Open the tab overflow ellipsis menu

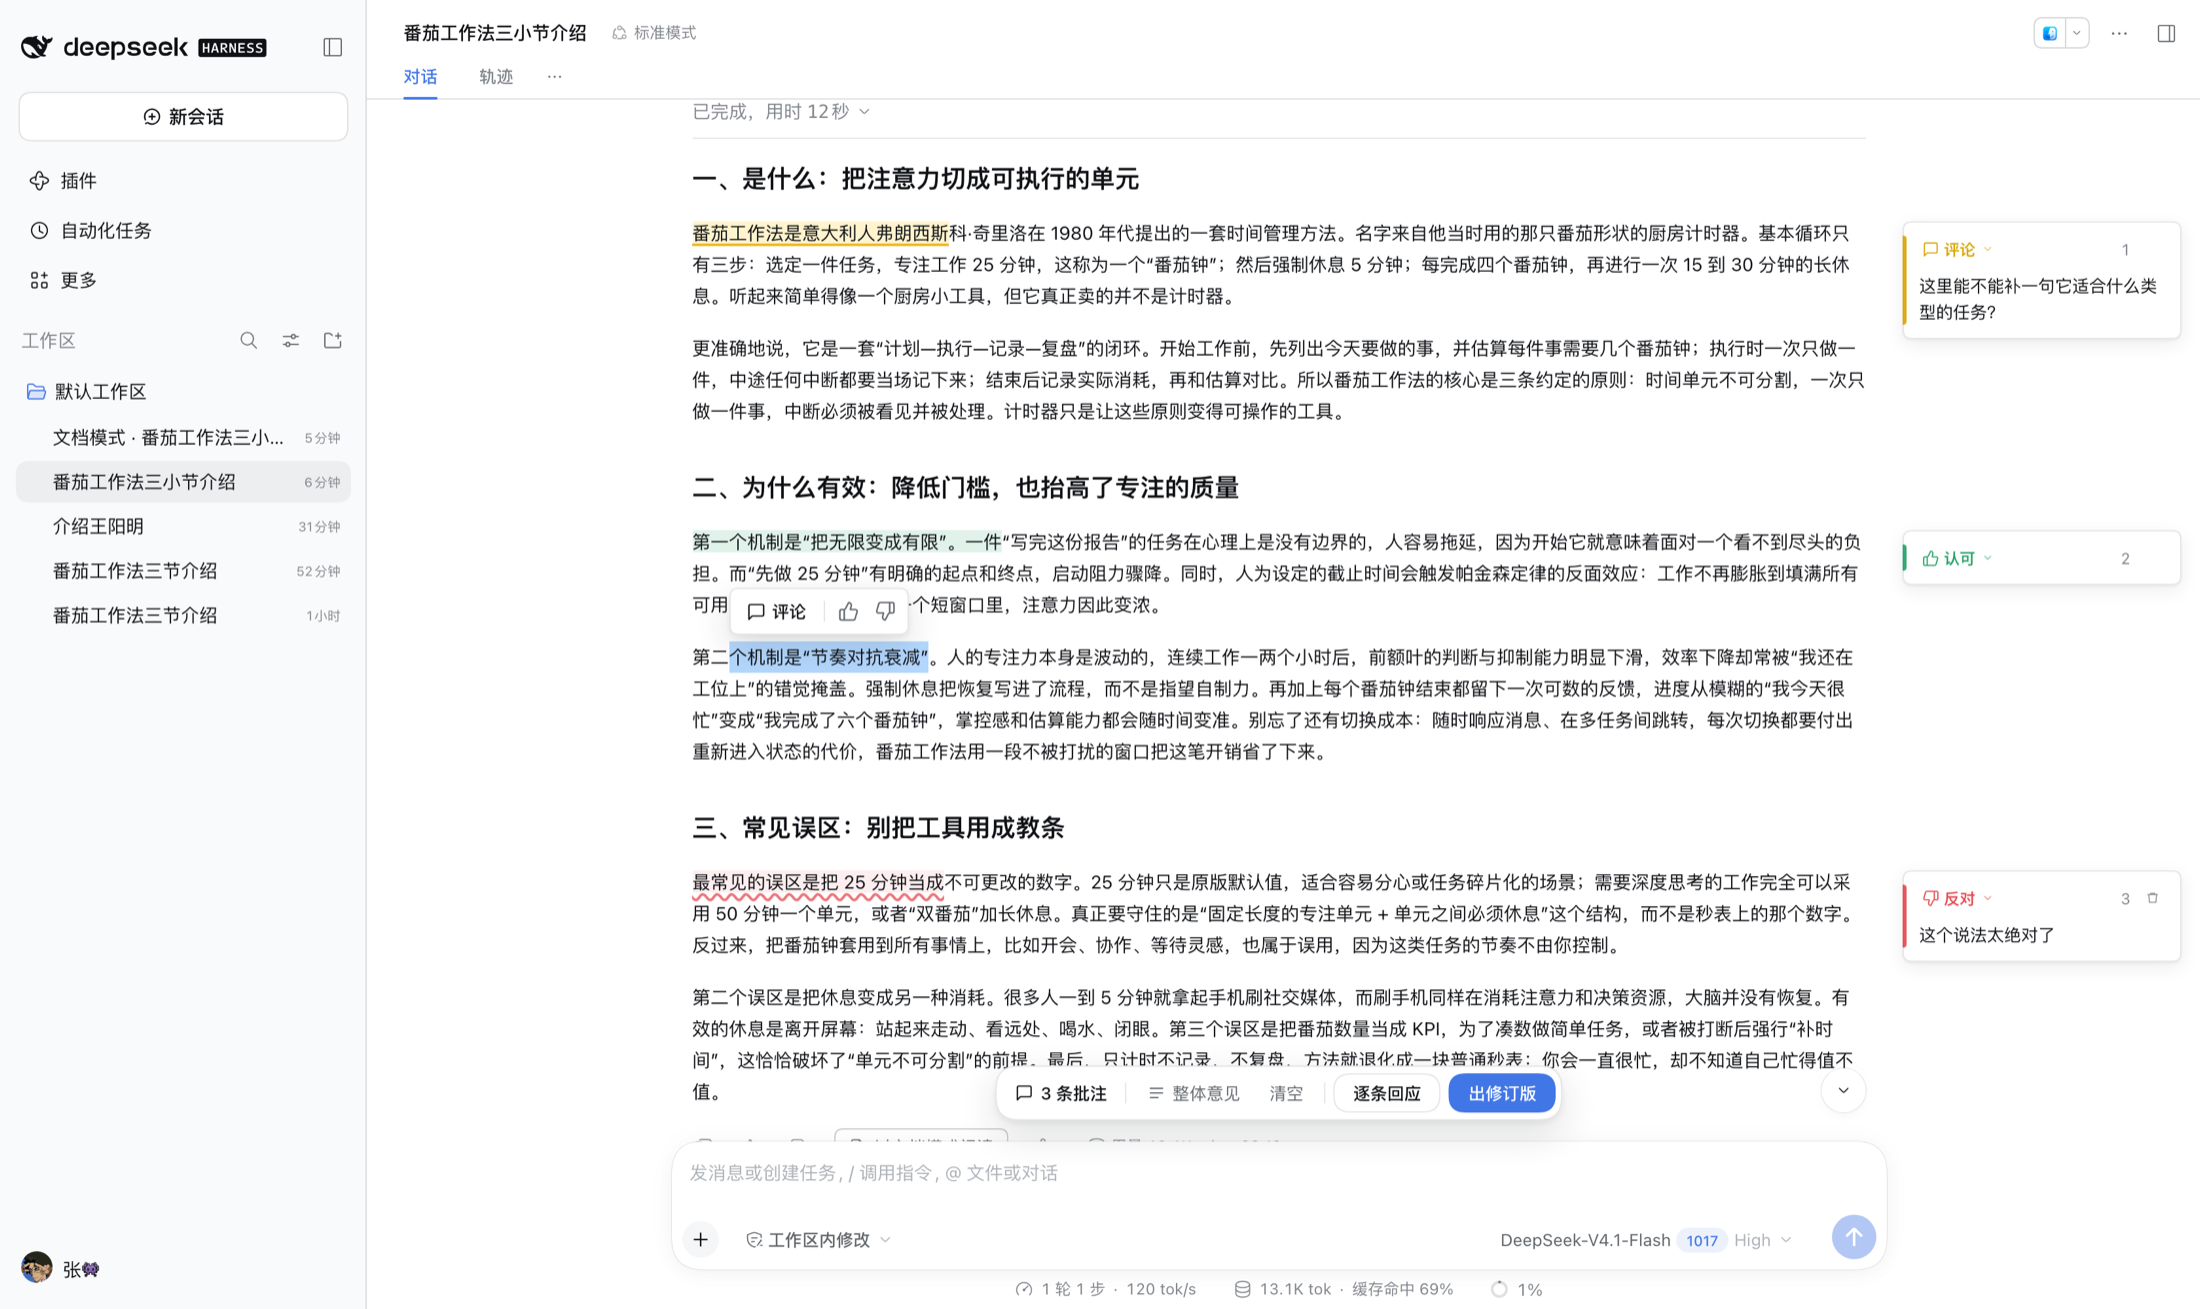[x=555, y=77]
